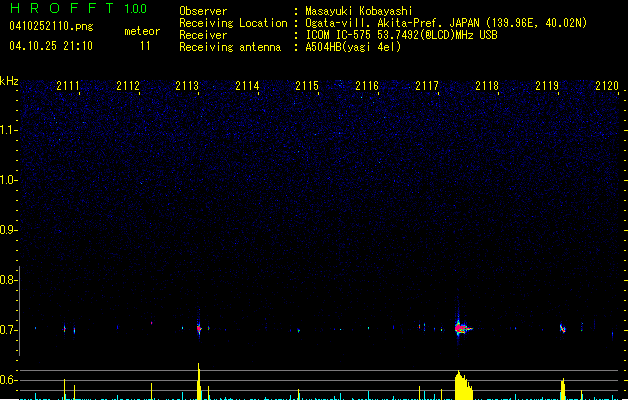Viewport: 629px width, 400px height.
Task: Click the 0.8 kHz frequency tick label
Action: pos(8,280)
